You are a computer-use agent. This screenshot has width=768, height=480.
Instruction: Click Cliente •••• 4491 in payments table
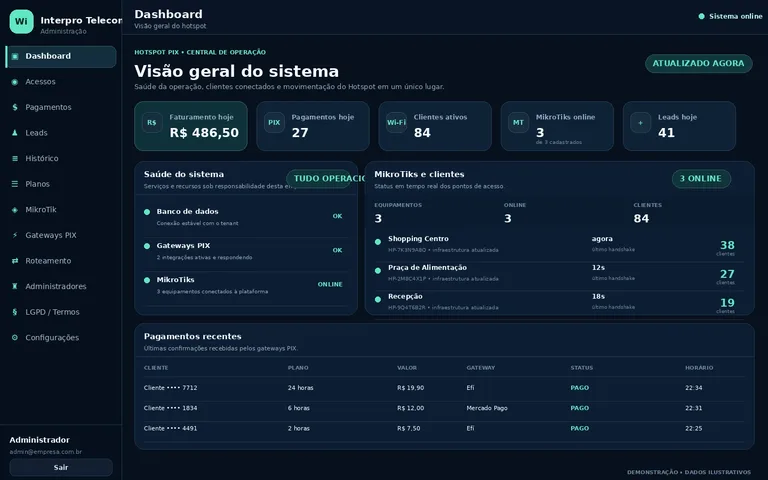pos(170,429)
